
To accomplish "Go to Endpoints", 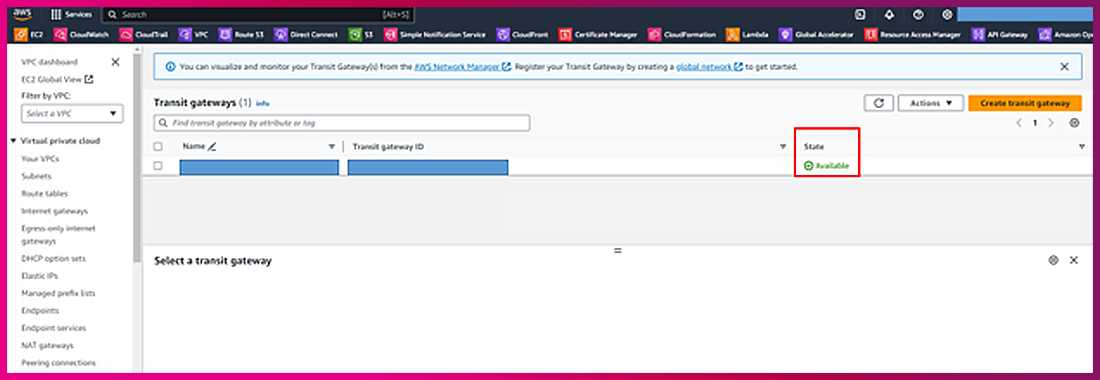I will [40, 311].
